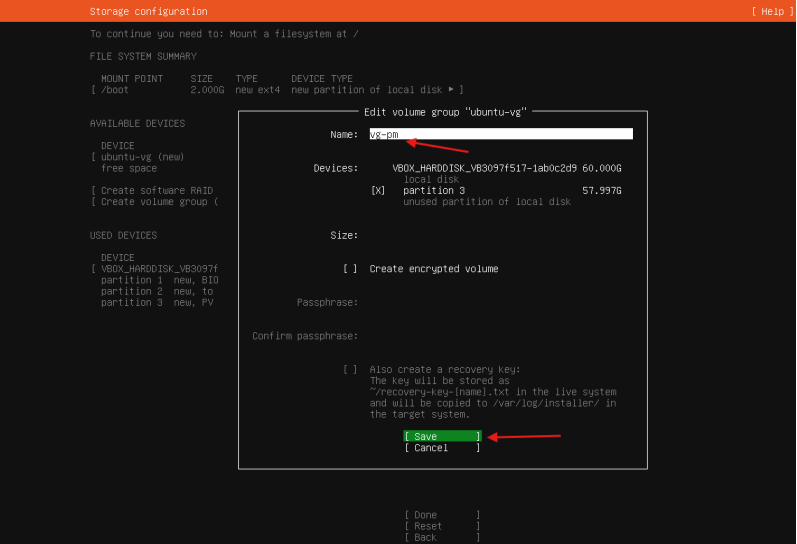
Task: Uncheck the partition 3 device checkbox
Action: click(x=378, y=190)
